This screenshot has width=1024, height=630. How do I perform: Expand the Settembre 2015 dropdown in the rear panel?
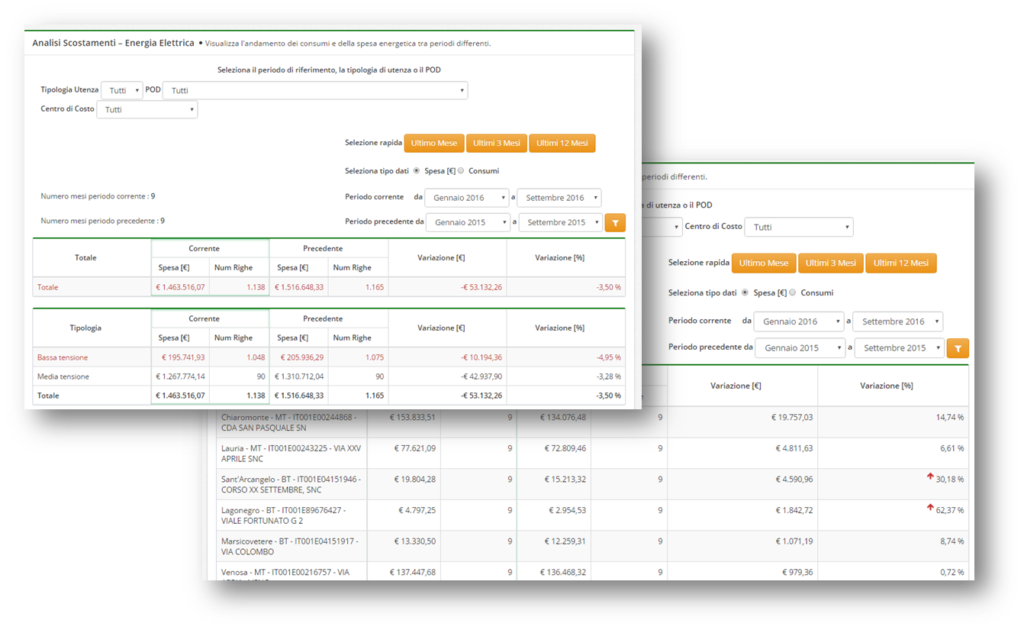click(897, 348)
